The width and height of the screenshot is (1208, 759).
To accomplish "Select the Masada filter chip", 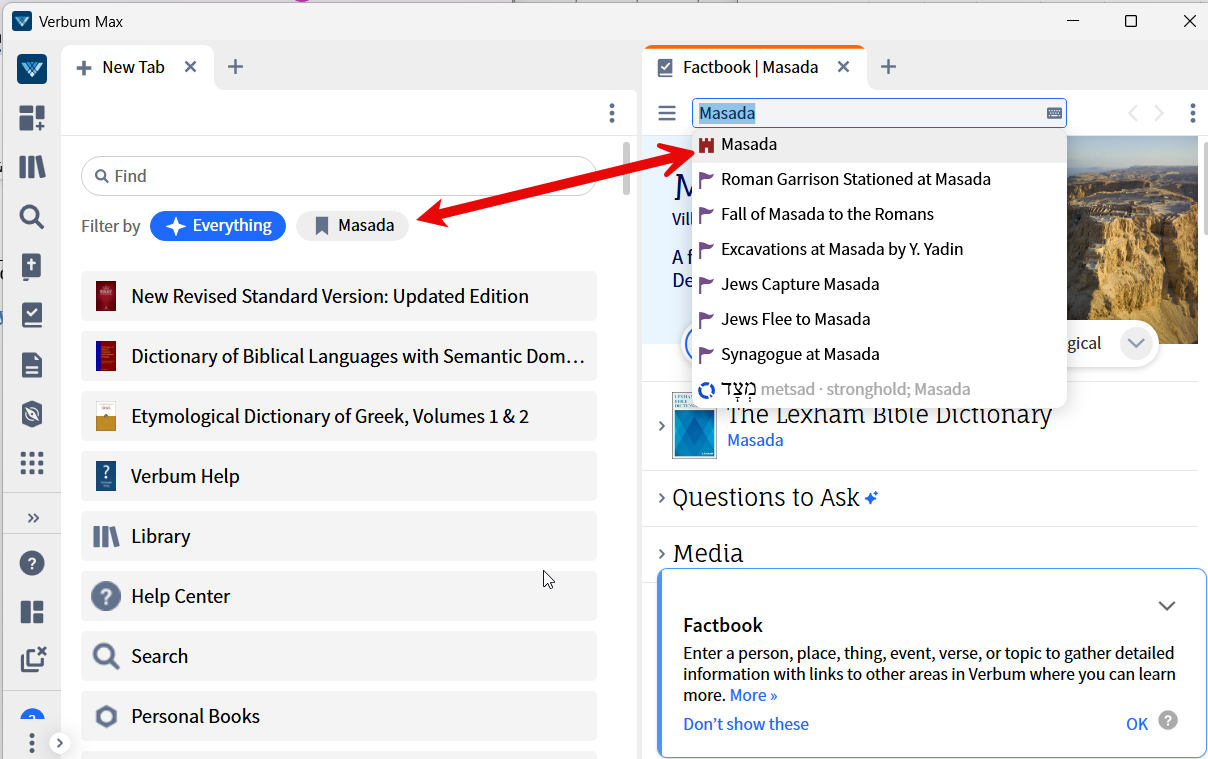I will coord(353,226).
